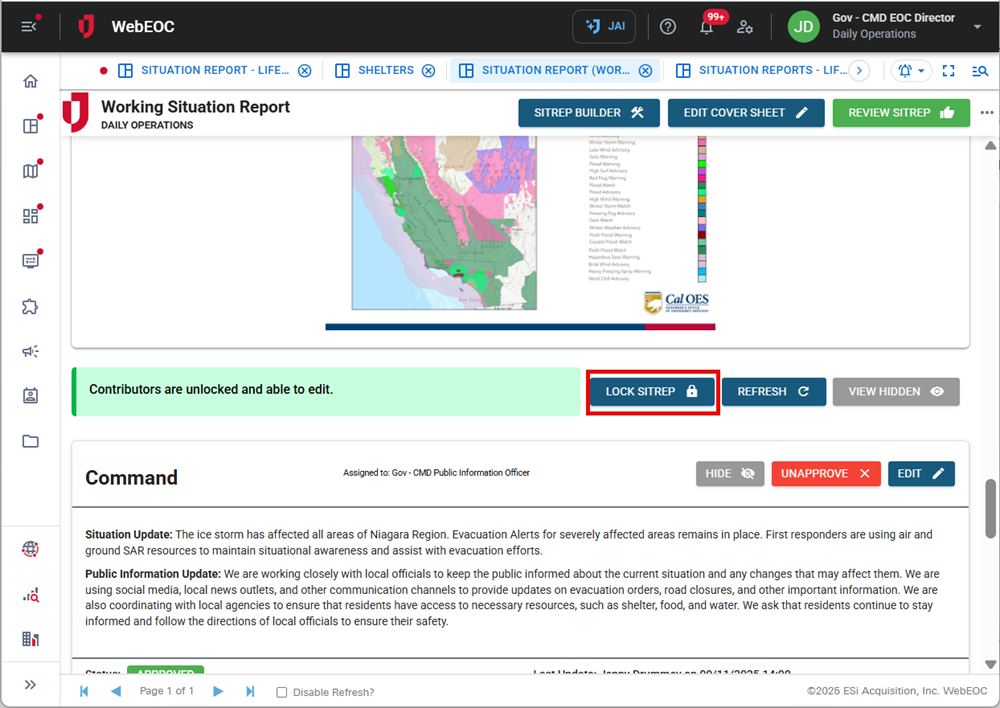Open the map icon in sidebar
The width and height of the screenshot is (1000, 708).
pos(30,171)
